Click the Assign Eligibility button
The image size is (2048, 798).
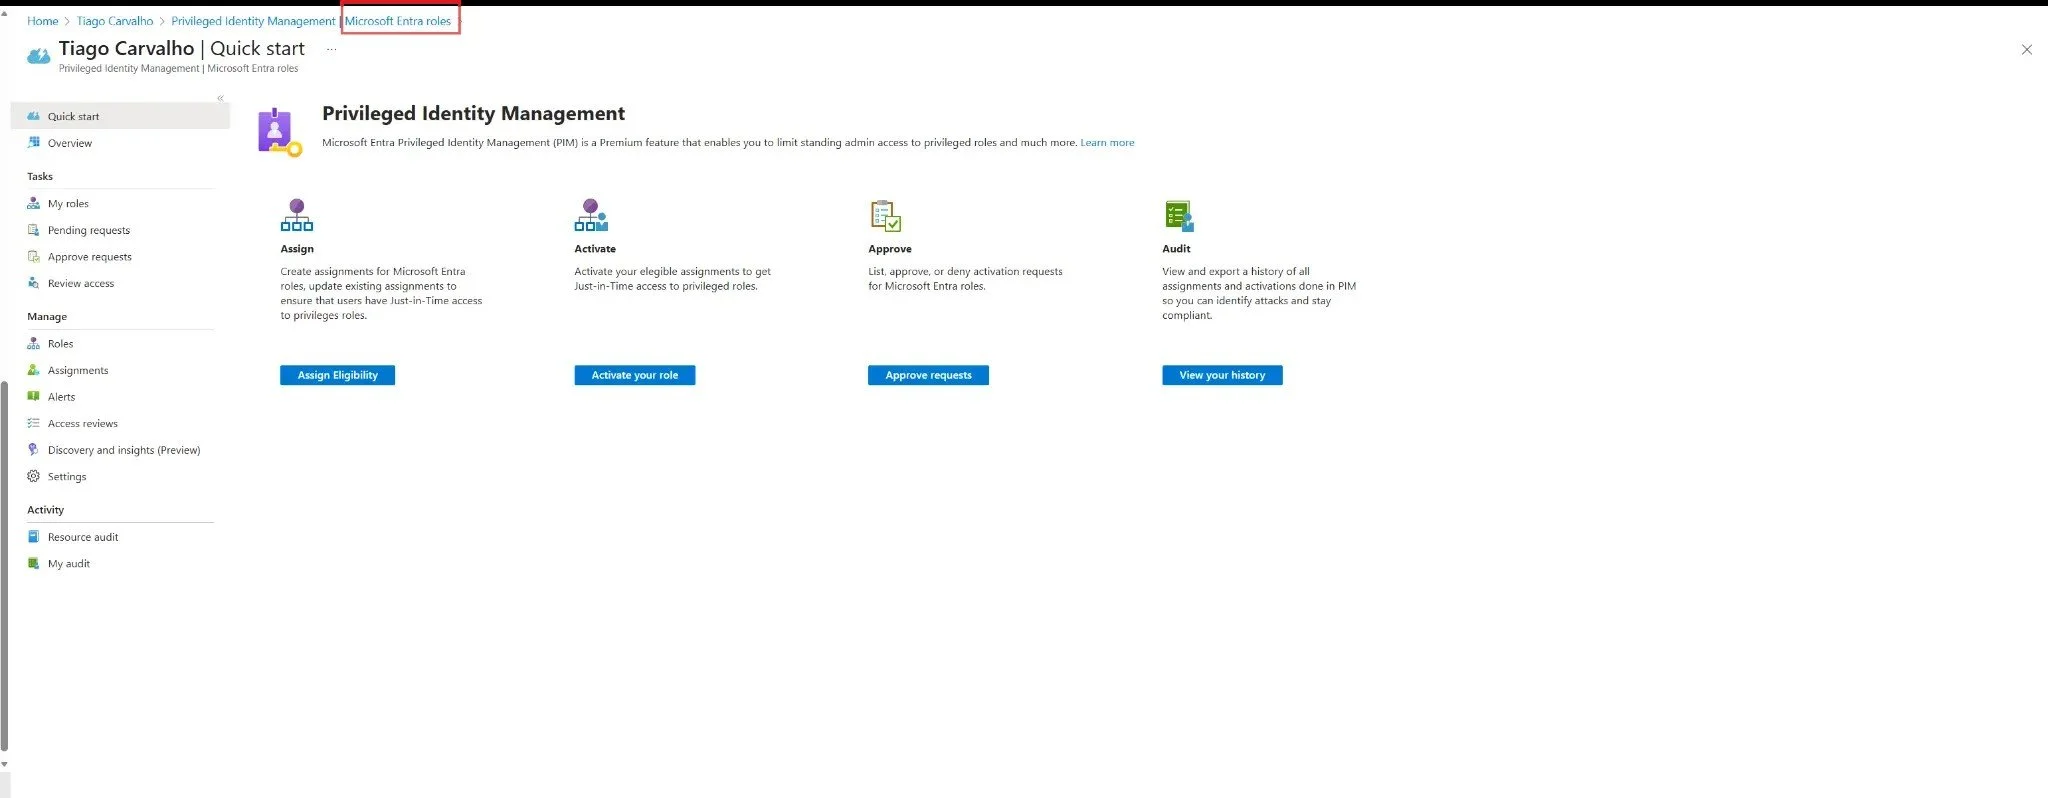pos(337,375)
